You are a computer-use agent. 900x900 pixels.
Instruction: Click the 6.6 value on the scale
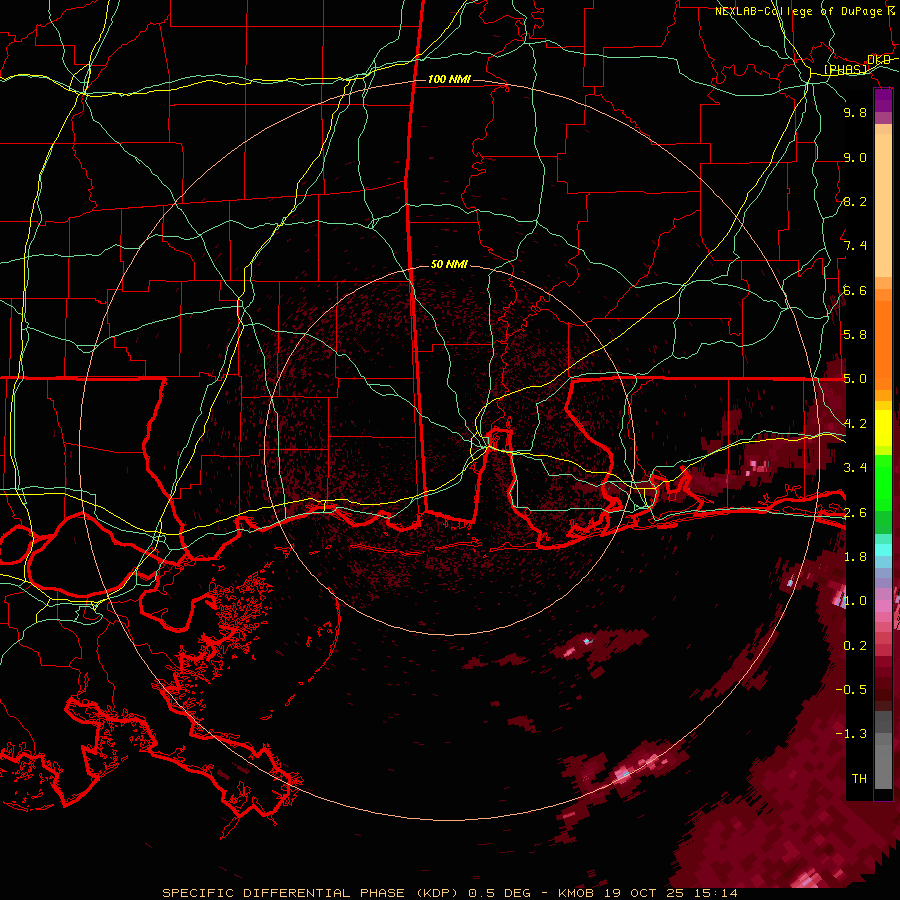(855, 290)
